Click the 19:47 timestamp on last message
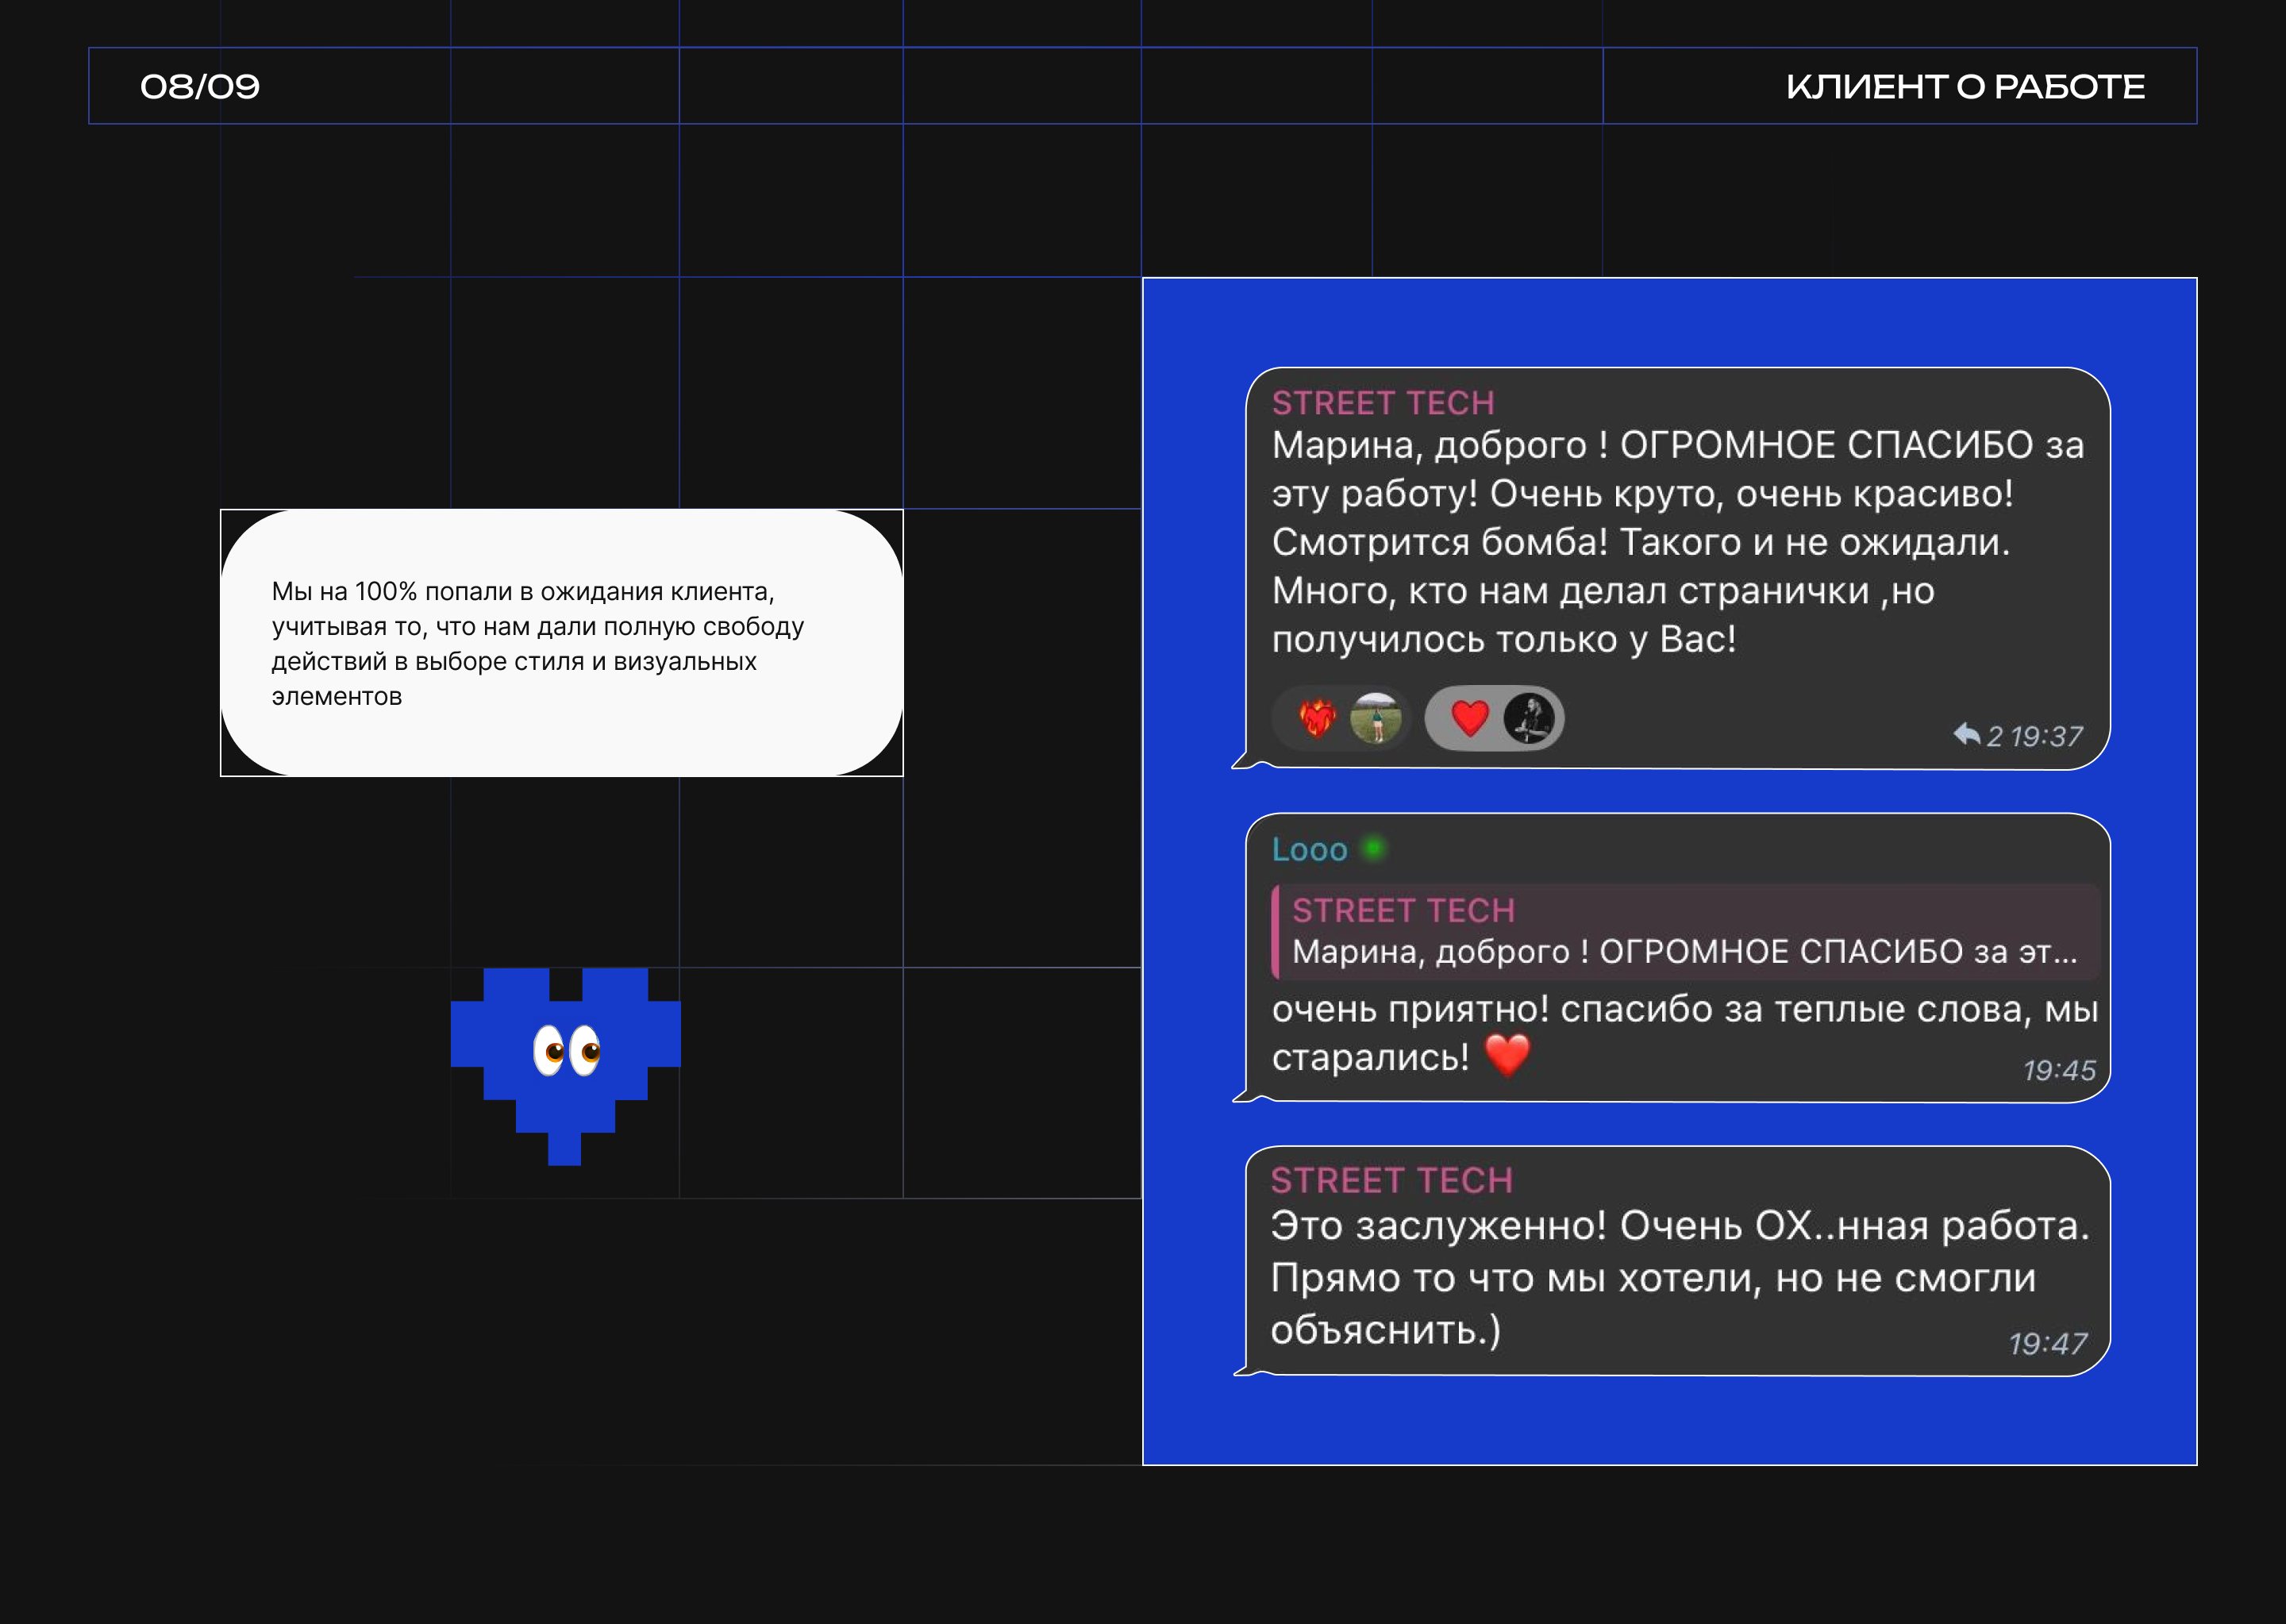The image size is (2286, 1624). pos(2047,1343)
